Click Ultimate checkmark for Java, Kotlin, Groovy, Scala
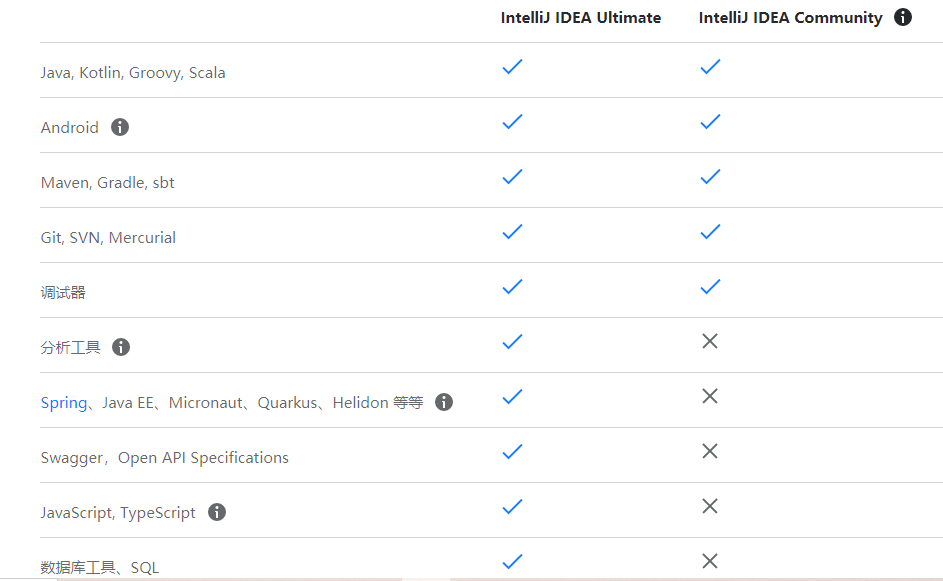Screen dimensions: 943x581 click(x=512, y=67)
